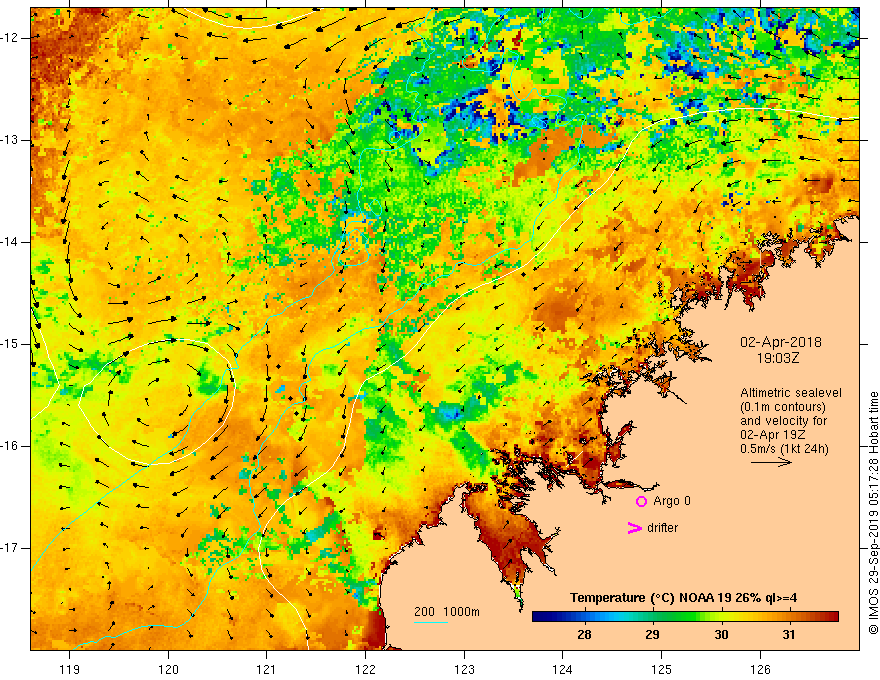This screenshot has height=680, width=880.
Task: Click the longitude axis label 123
Action: [x=464, y=669]
